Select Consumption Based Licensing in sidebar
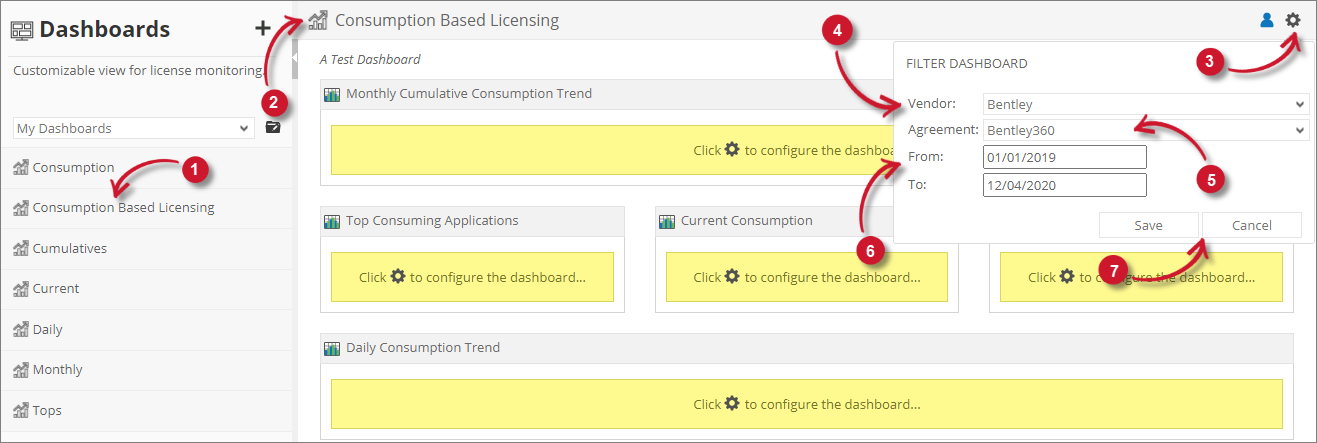1317x443 pixels. pos(123,208)
